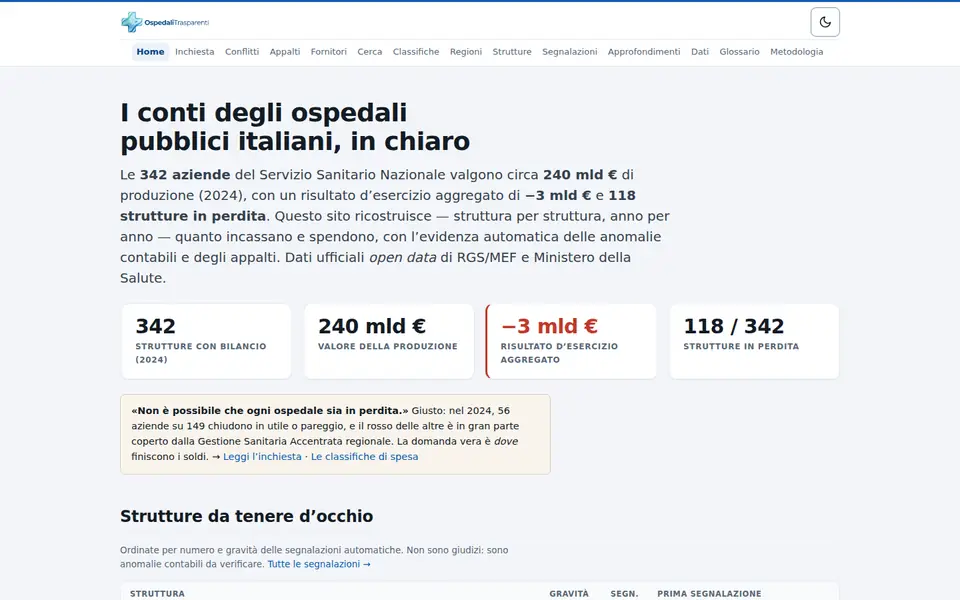Click the "I conti degli ospedali" main headline
This screenshot has width=960, height=600.
(x=295, y=127)
